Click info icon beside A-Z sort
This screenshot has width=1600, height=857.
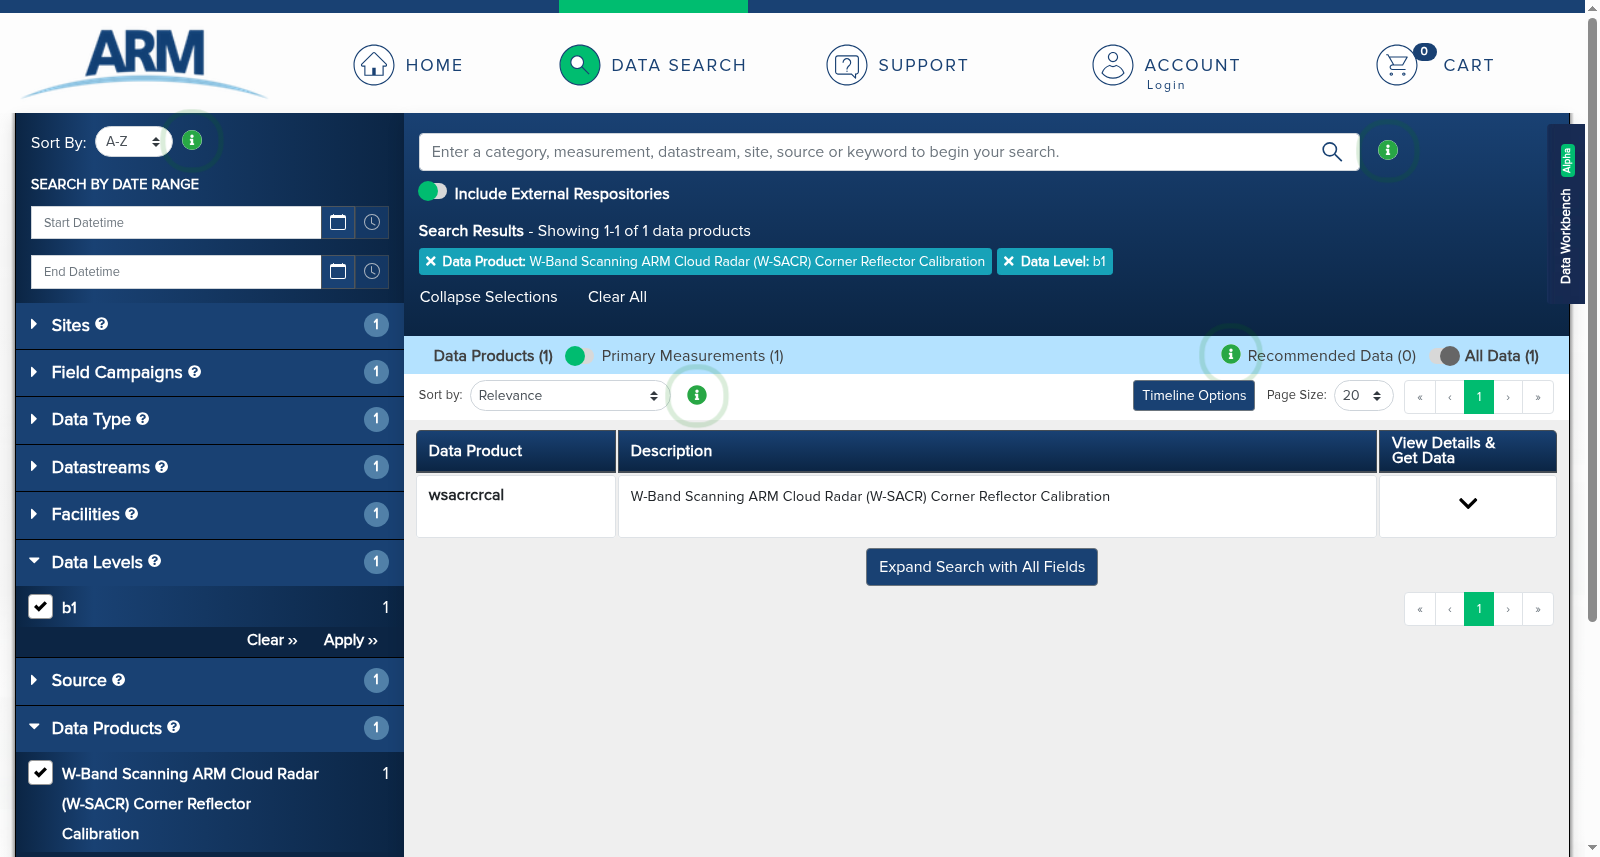(192, 140)
